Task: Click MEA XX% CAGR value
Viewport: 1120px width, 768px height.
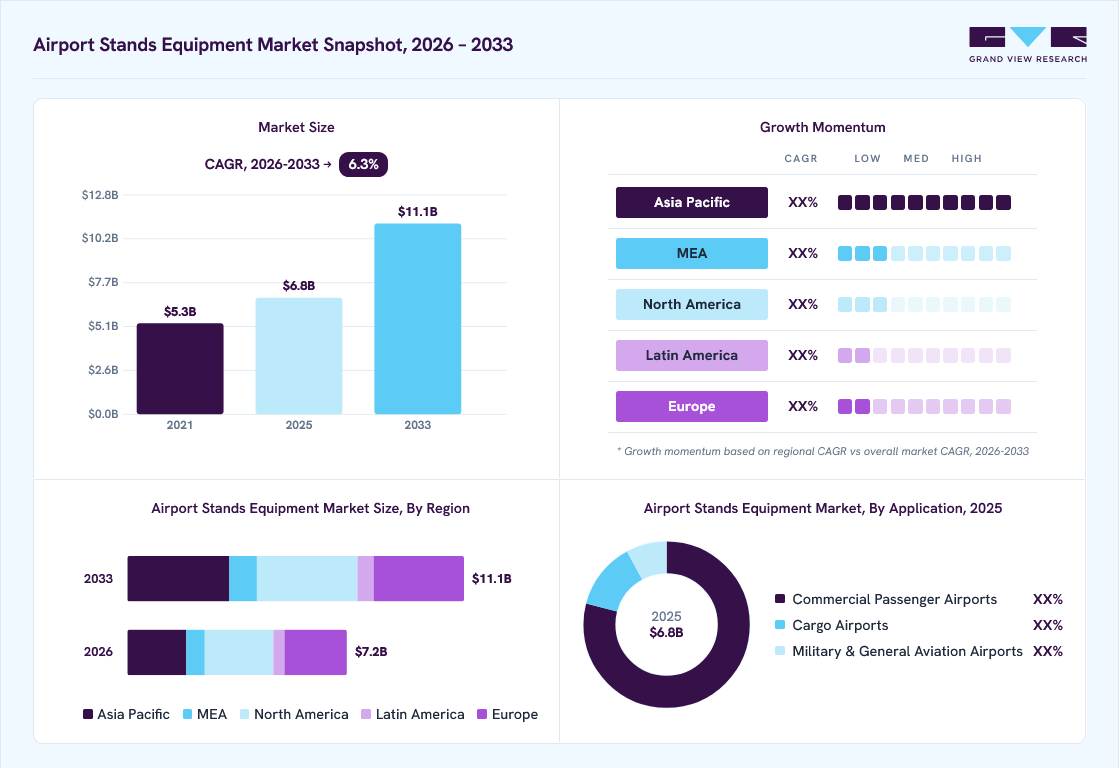Action: [x=803, y=254]
